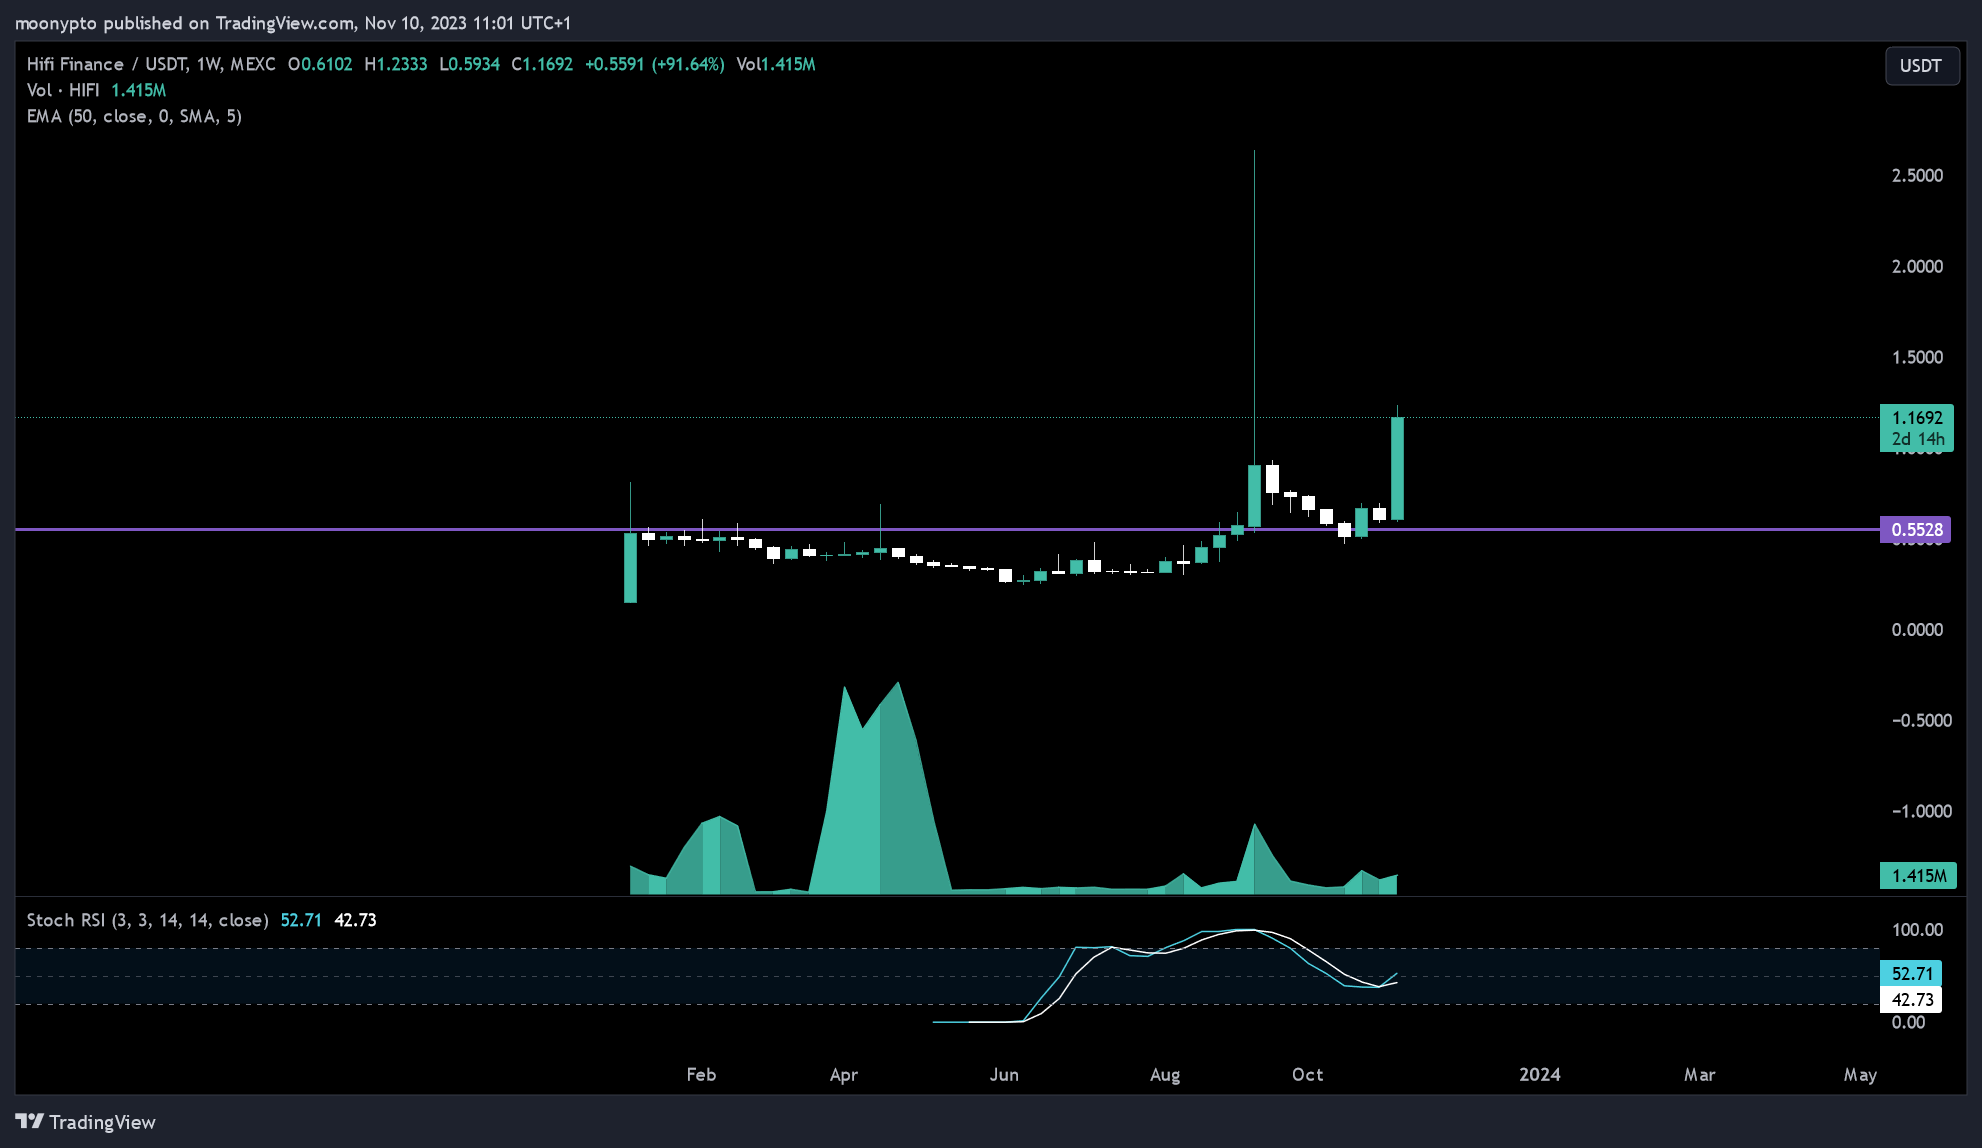Image resolution: width=1982 pixels, height=1148 pixels.
Task: Click the +0.5591 (+91.64%) change value
Action: tap(655, 64)
